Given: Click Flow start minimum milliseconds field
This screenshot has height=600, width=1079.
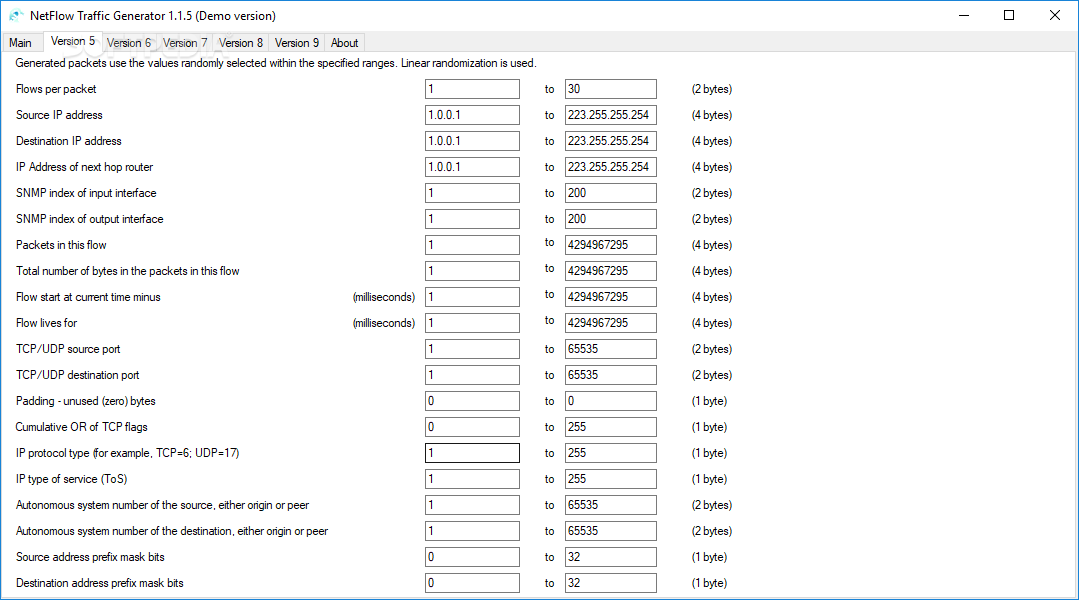Looking at the screenshot, I should coord(472,297).
